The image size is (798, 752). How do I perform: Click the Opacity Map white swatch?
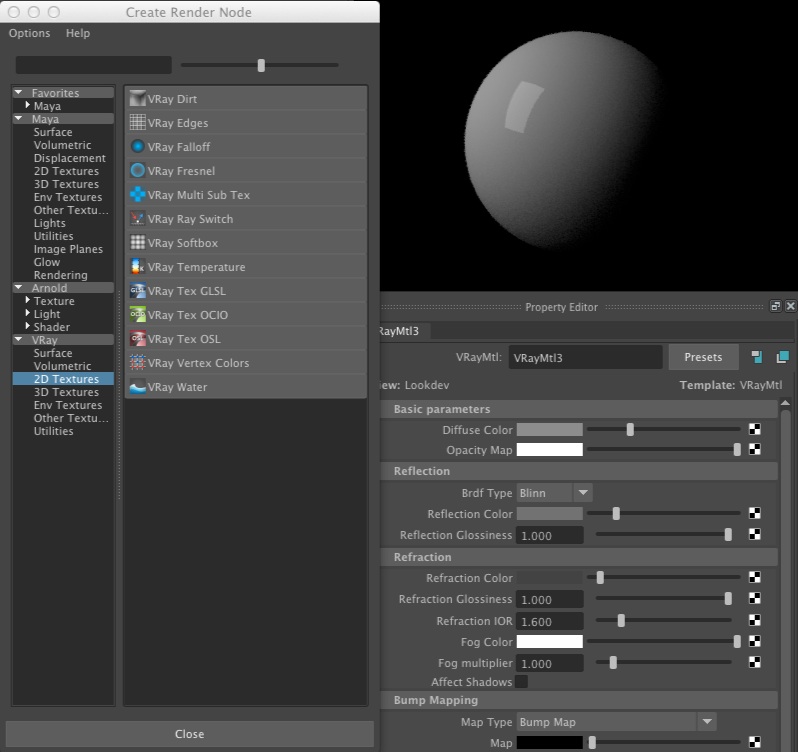click(x=550, y=449)
